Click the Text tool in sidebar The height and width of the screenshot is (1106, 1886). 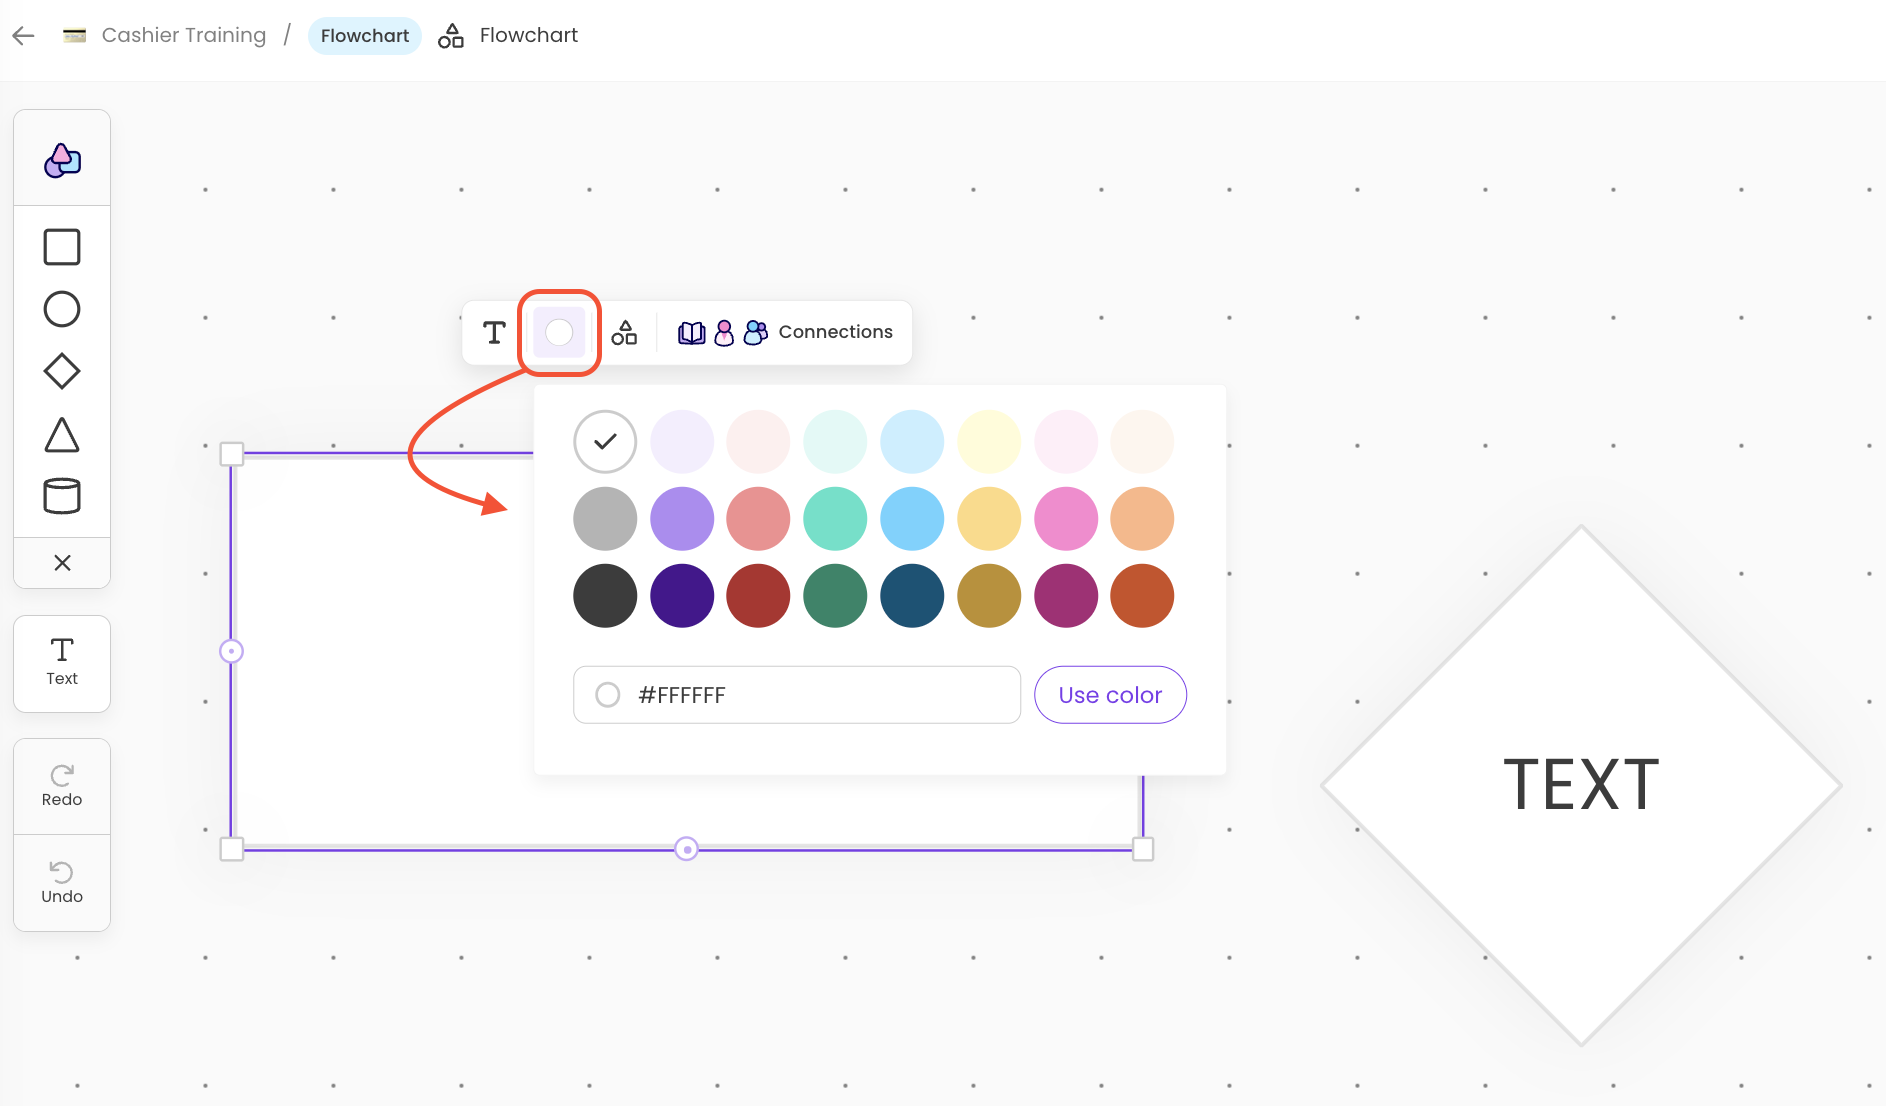62,662
